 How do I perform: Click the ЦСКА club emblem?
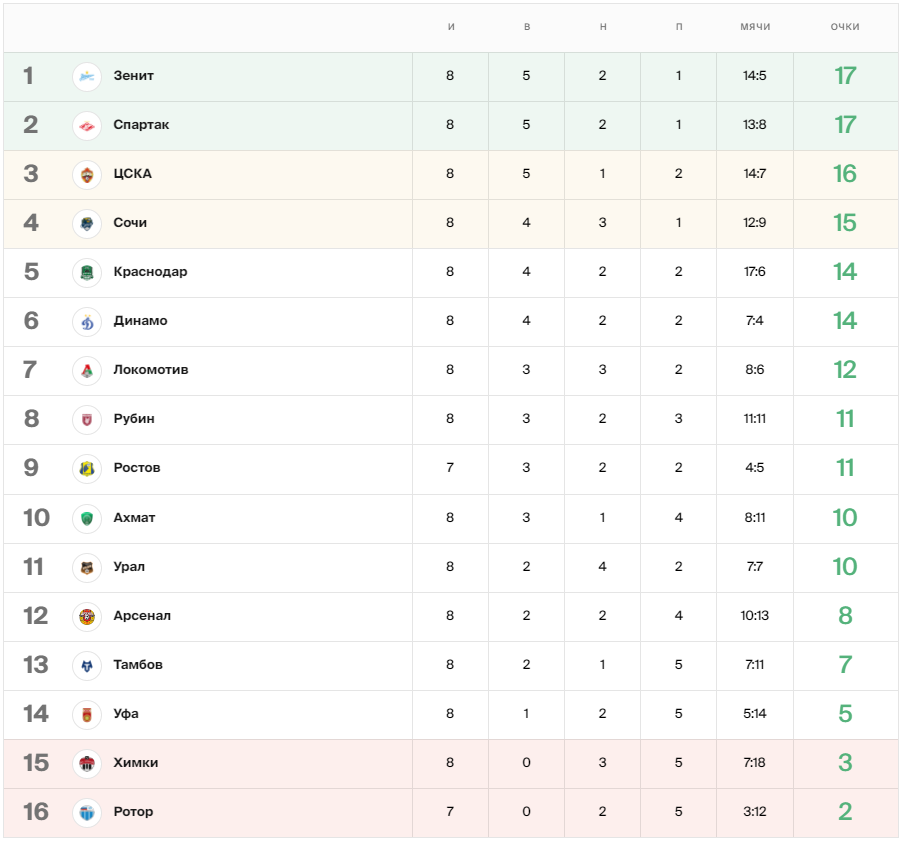[87, 175]
